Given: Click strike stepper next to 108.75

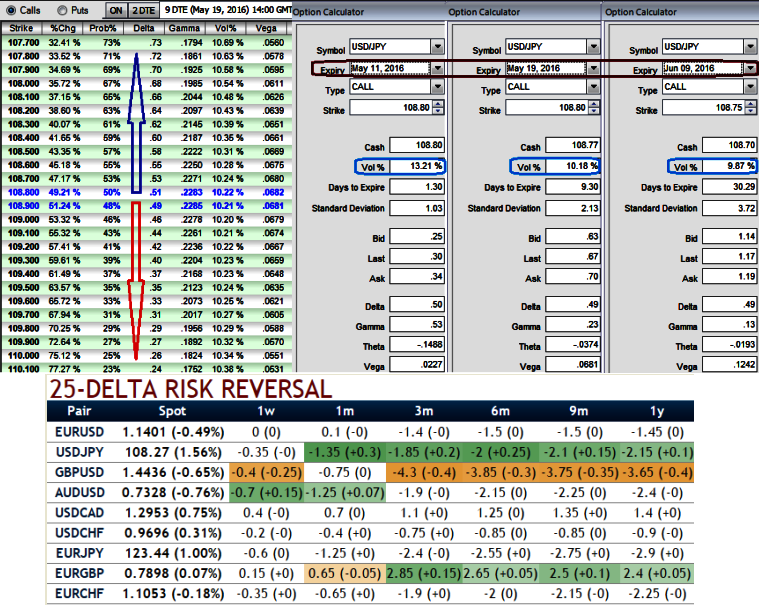Looking at the screenshot, I should (751, 107).
